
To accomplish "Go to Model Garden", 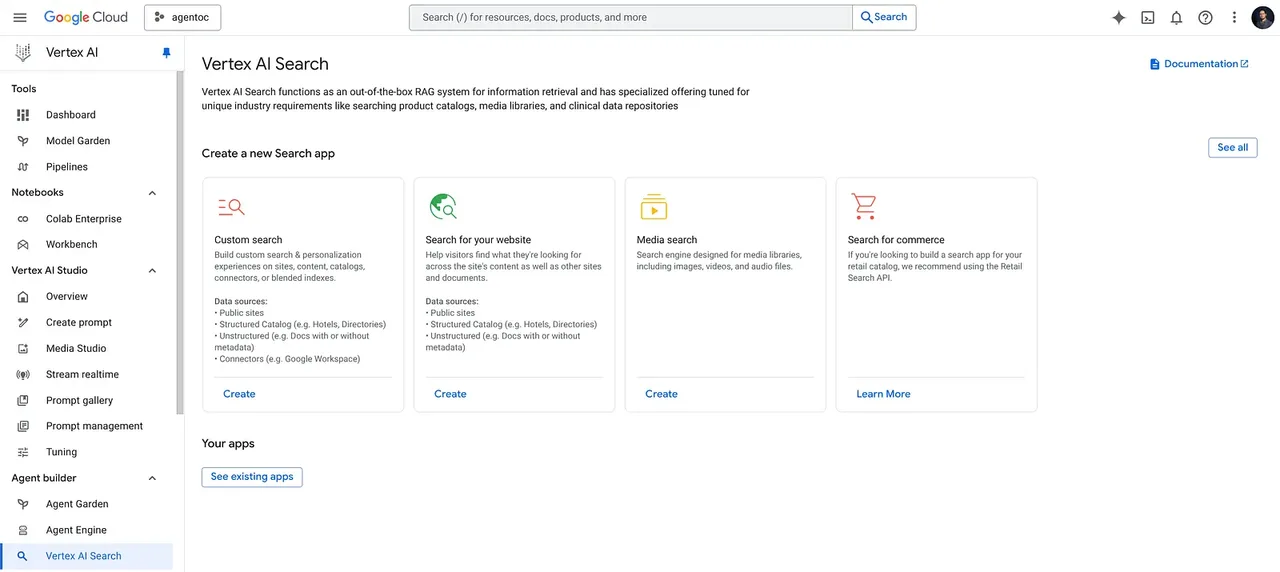I will (x=78, y=141).
